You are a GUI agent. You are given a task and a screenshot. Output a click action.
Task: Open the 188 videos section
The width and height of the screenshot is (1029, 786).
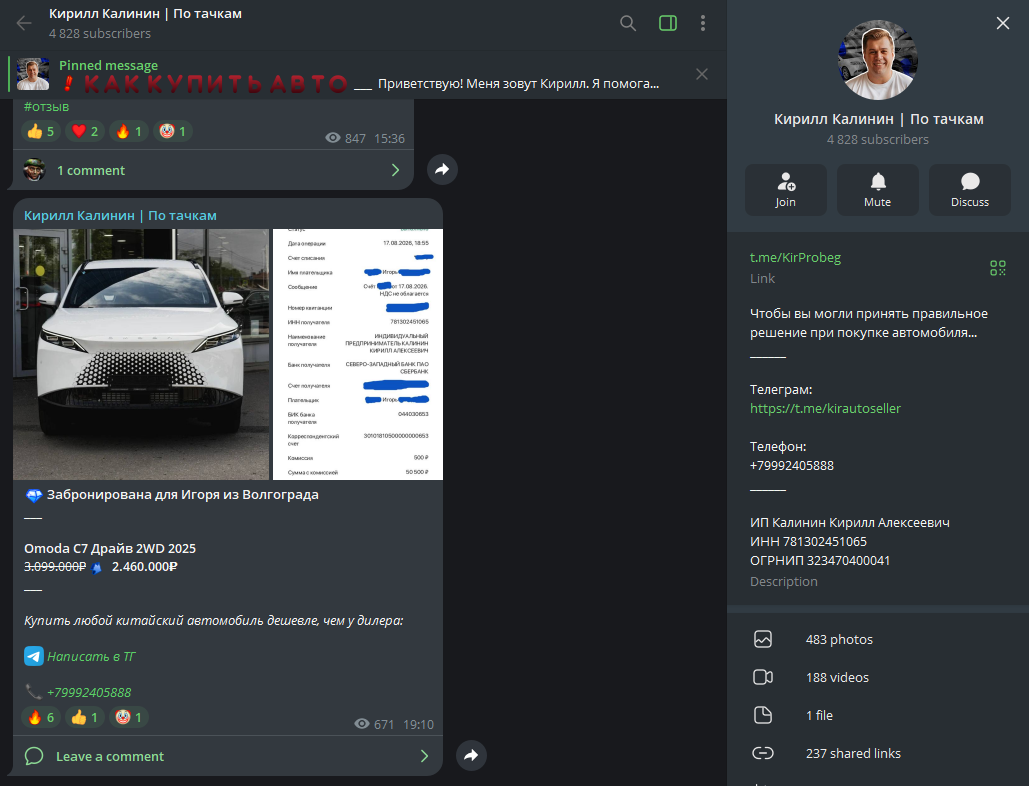(877, 677)
